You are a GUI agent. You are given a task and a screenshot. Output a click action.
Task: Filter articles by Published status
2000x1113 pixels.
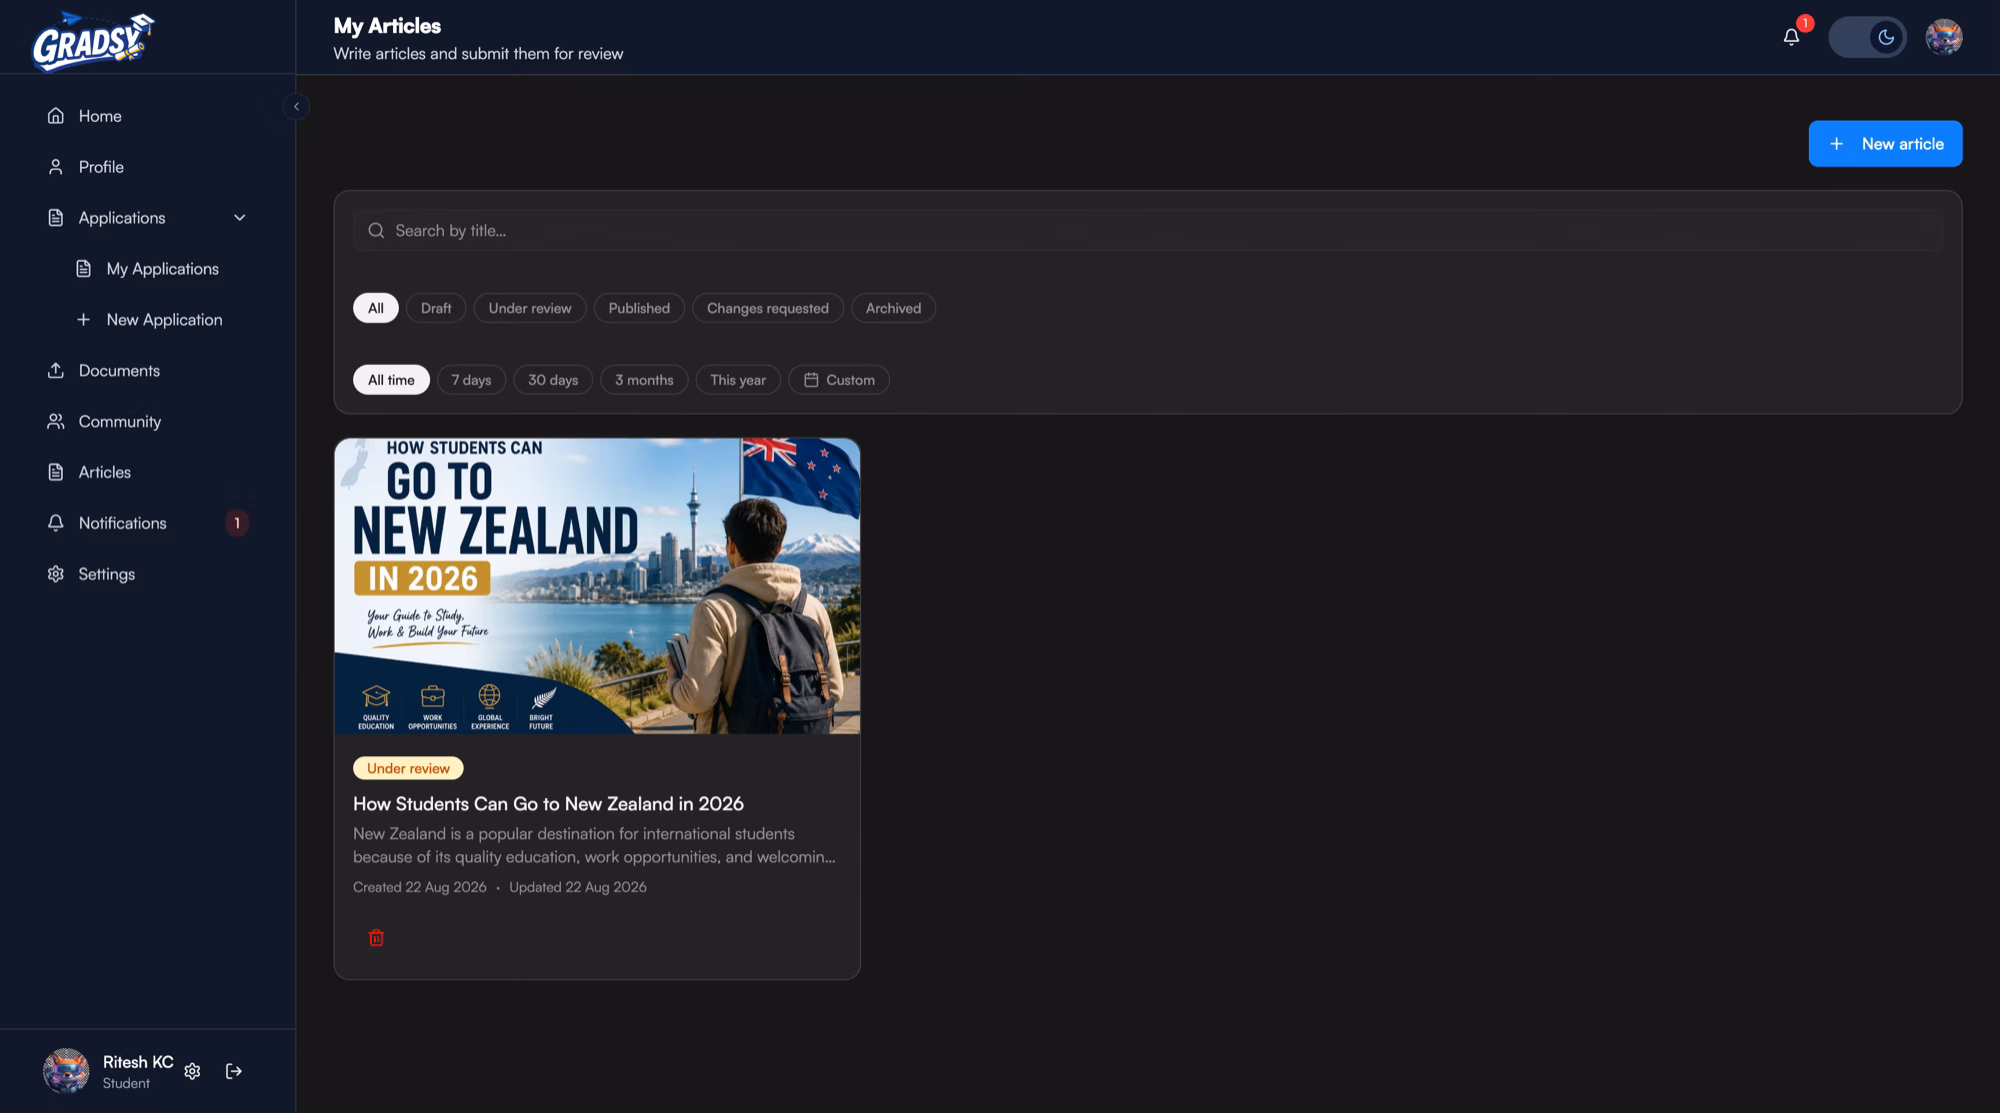point(639,308)
